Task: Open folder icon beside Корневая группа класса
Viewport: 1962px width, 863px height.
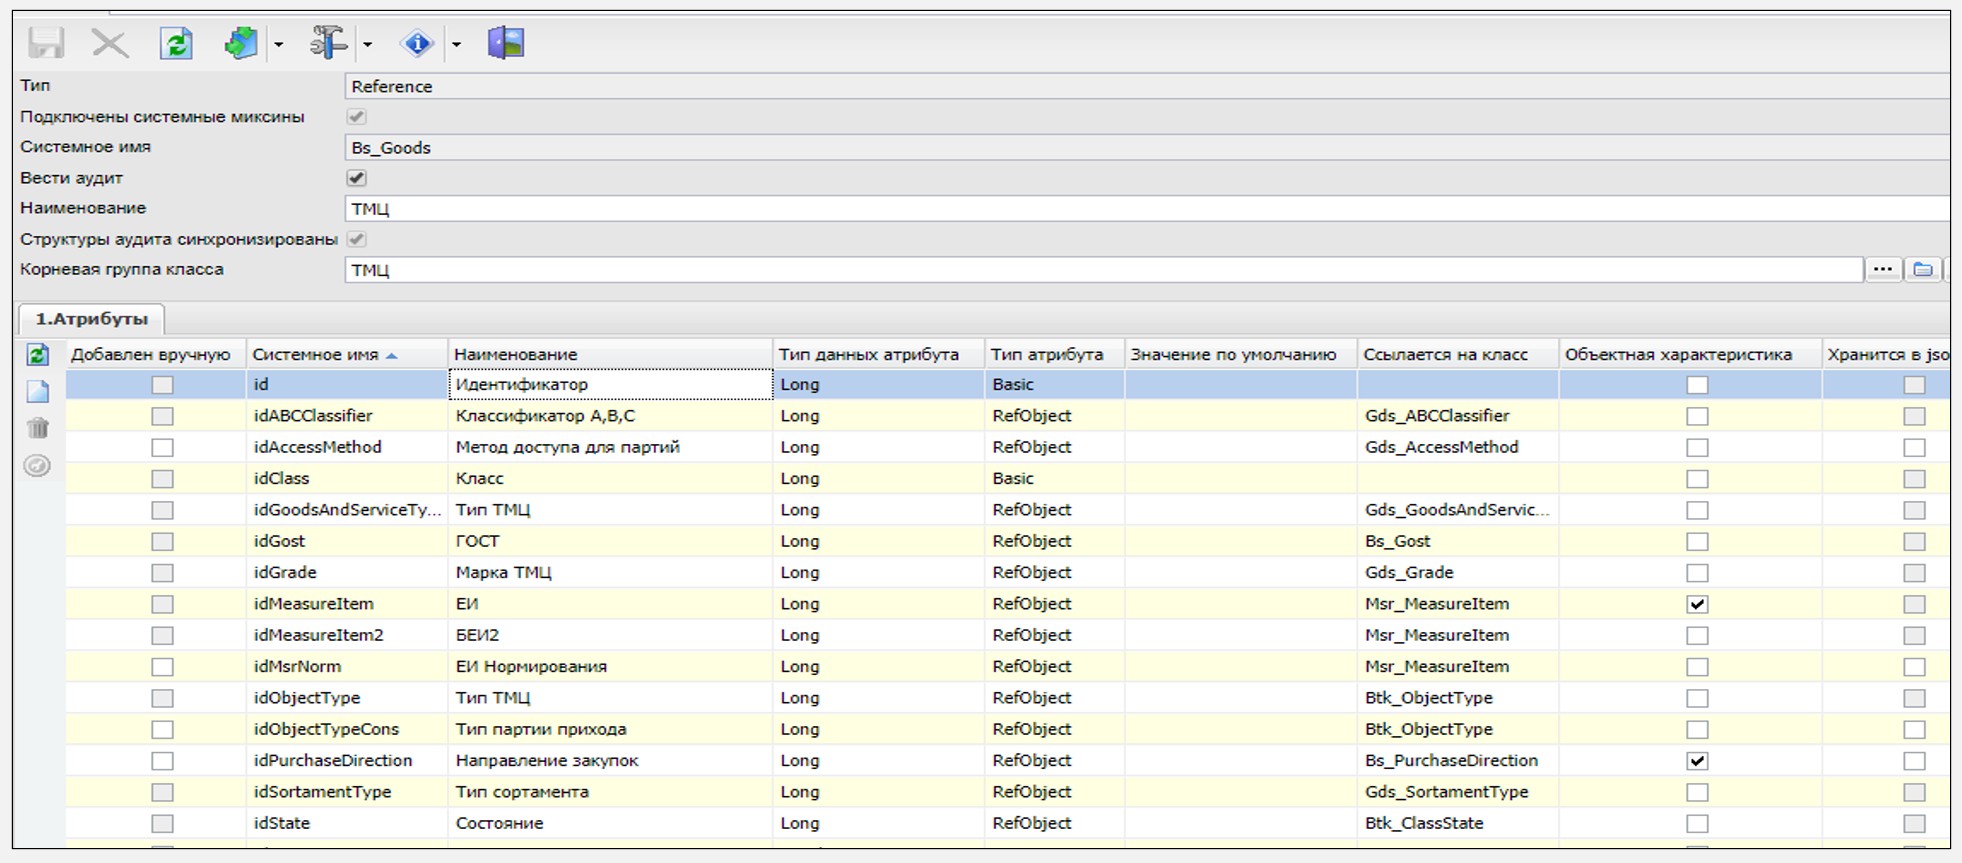Action: tap(1922, 270)
